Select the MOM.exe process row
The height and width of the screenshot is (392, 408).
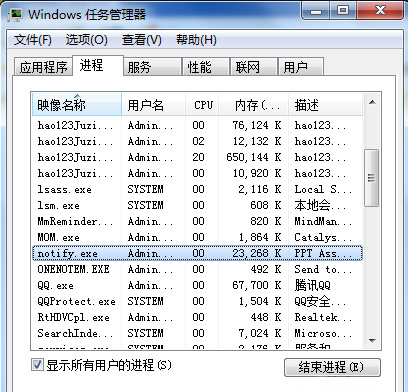pos(197,237)
